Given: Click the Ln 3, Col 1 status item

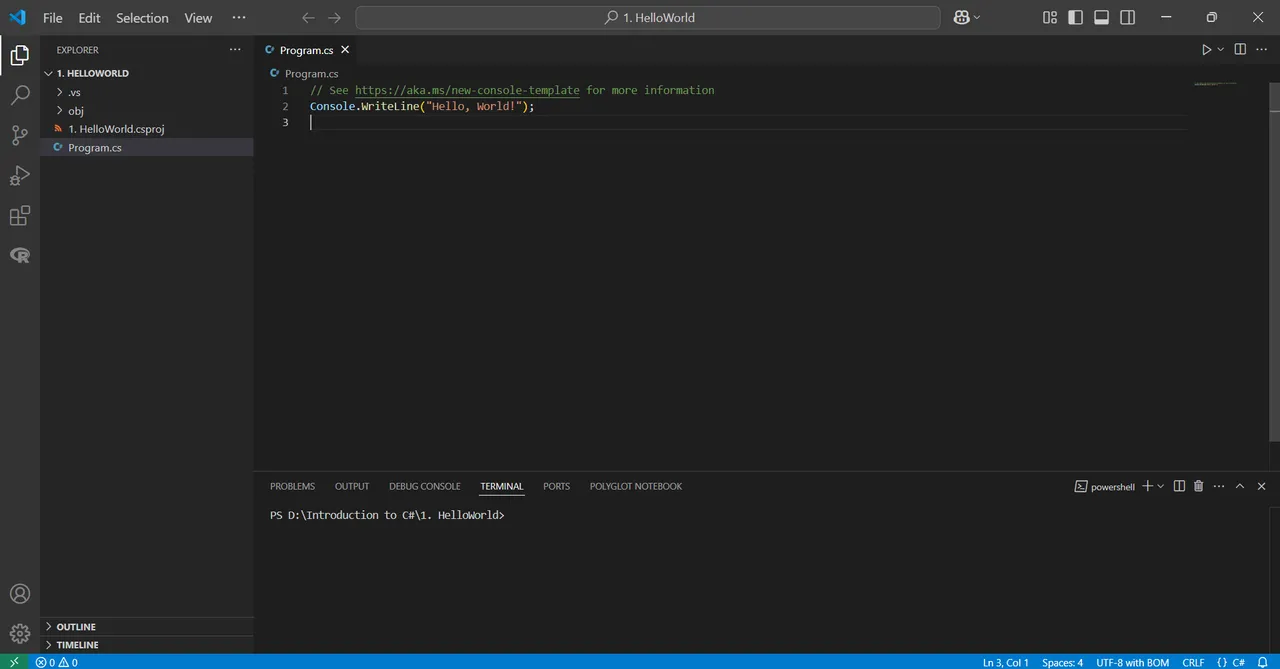Looking at the screenshot, I should [1005, 662].
